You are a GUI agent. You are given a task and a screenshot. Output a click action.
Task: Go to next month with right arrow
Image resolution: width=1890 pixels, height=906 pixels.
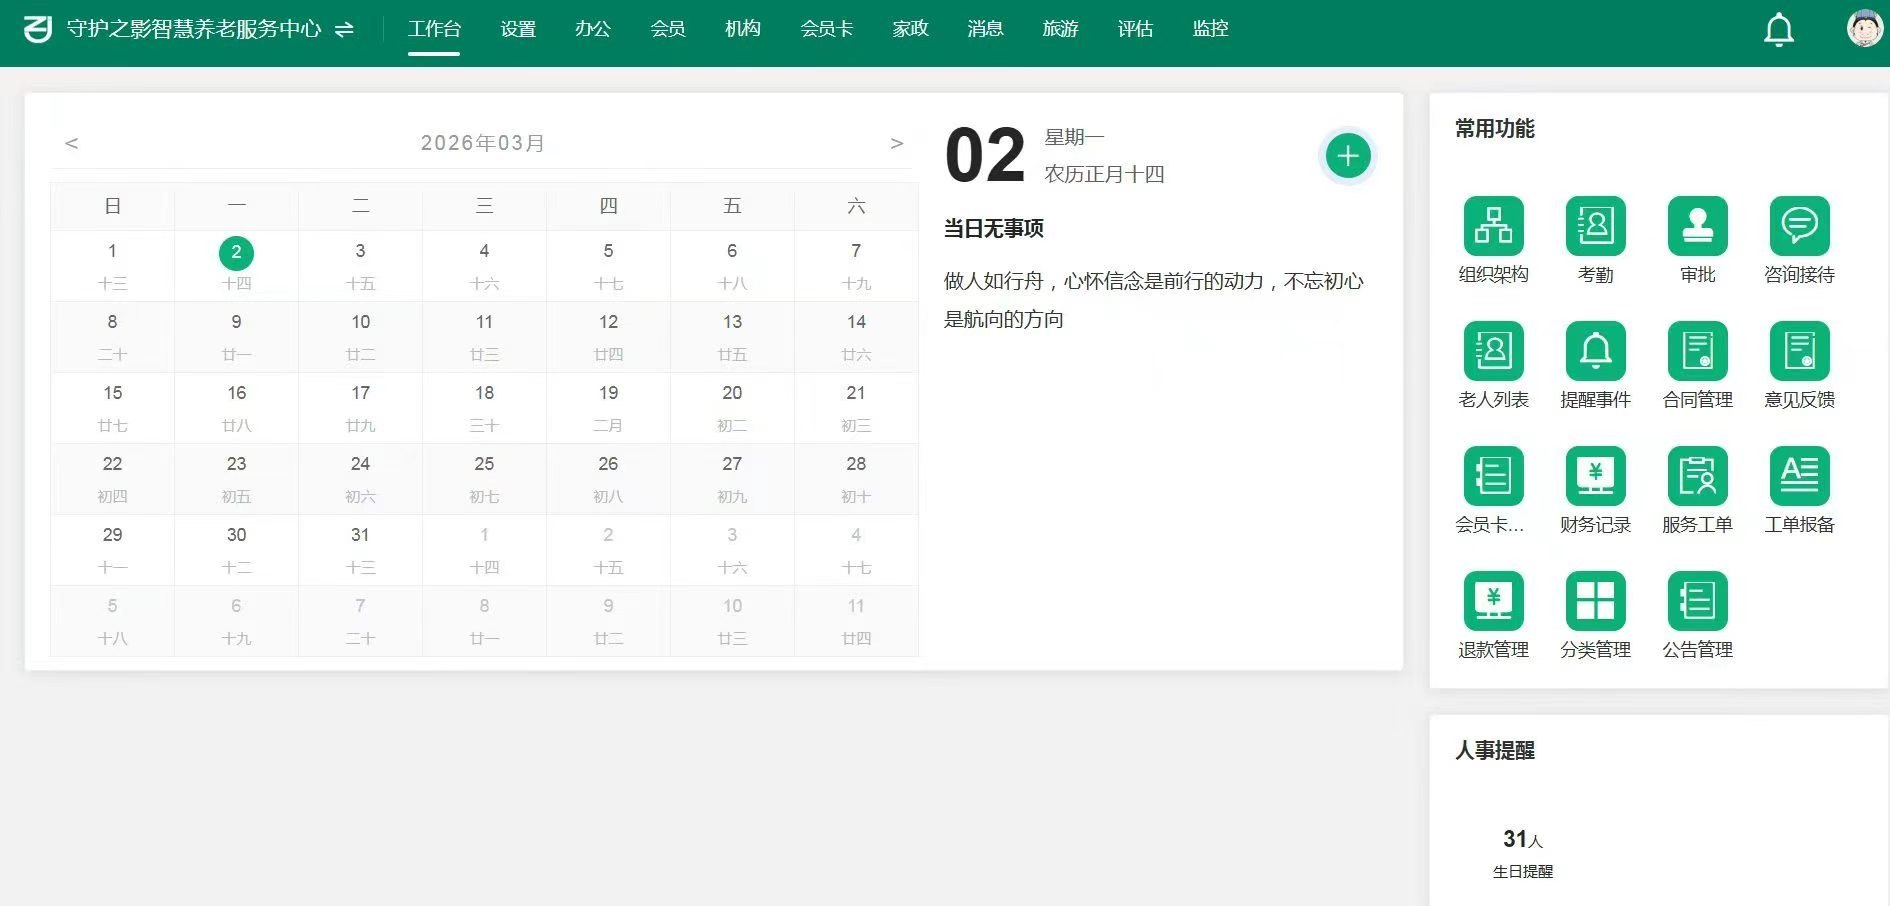coord(896,143)
